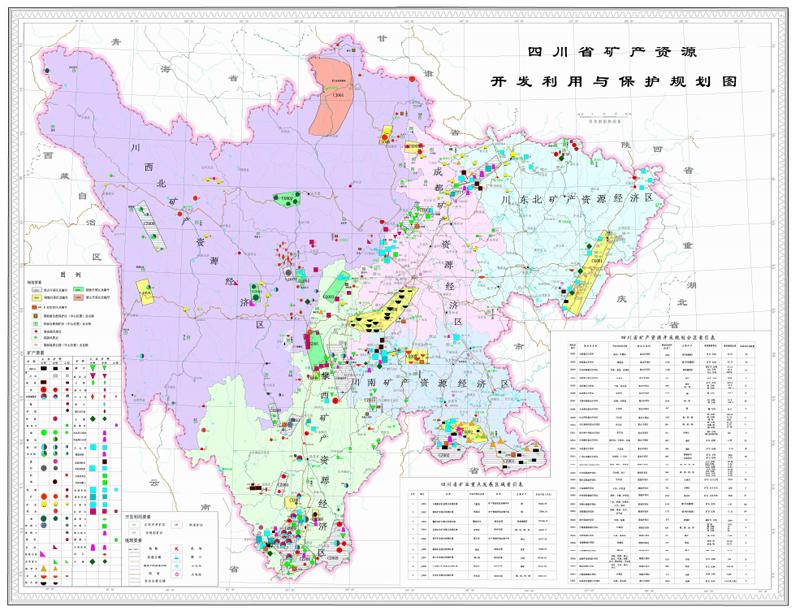Toggle the railway line symbol in legend
The height and width of the screenshot is (611, 800).
coord(134,548)
